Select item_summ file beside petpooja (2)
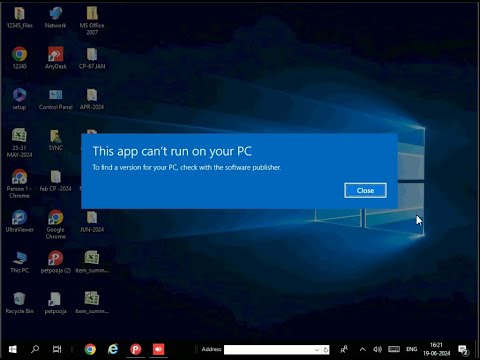Image resolution: width=480 pixels, height=360 pixels. click(92, 262)
